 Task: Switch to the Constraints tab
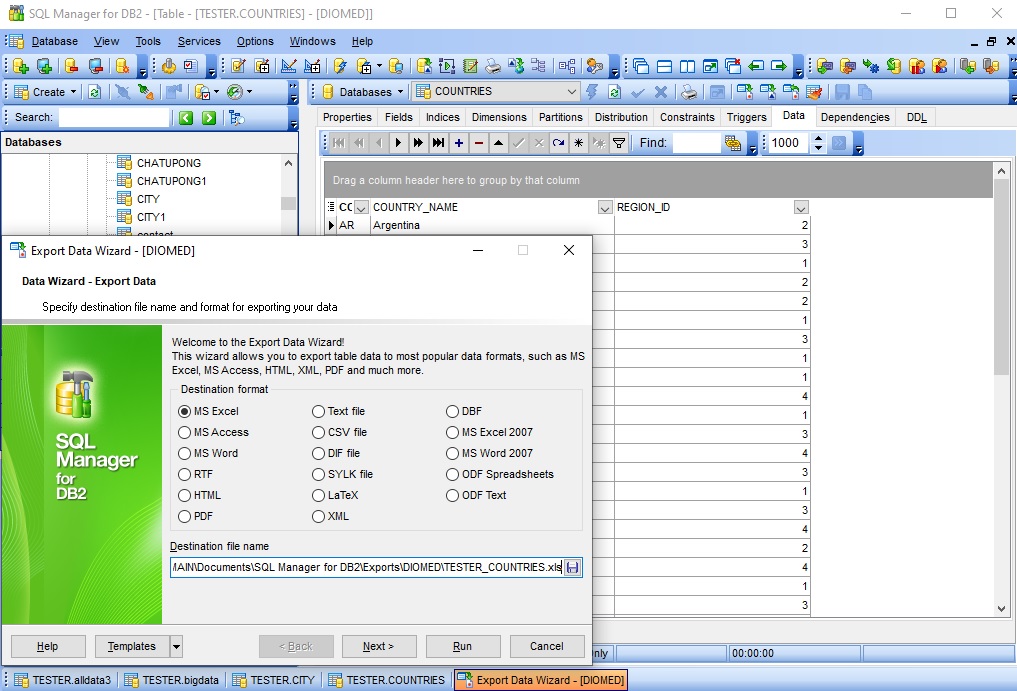pyautogui.click(x=687, y=117)
